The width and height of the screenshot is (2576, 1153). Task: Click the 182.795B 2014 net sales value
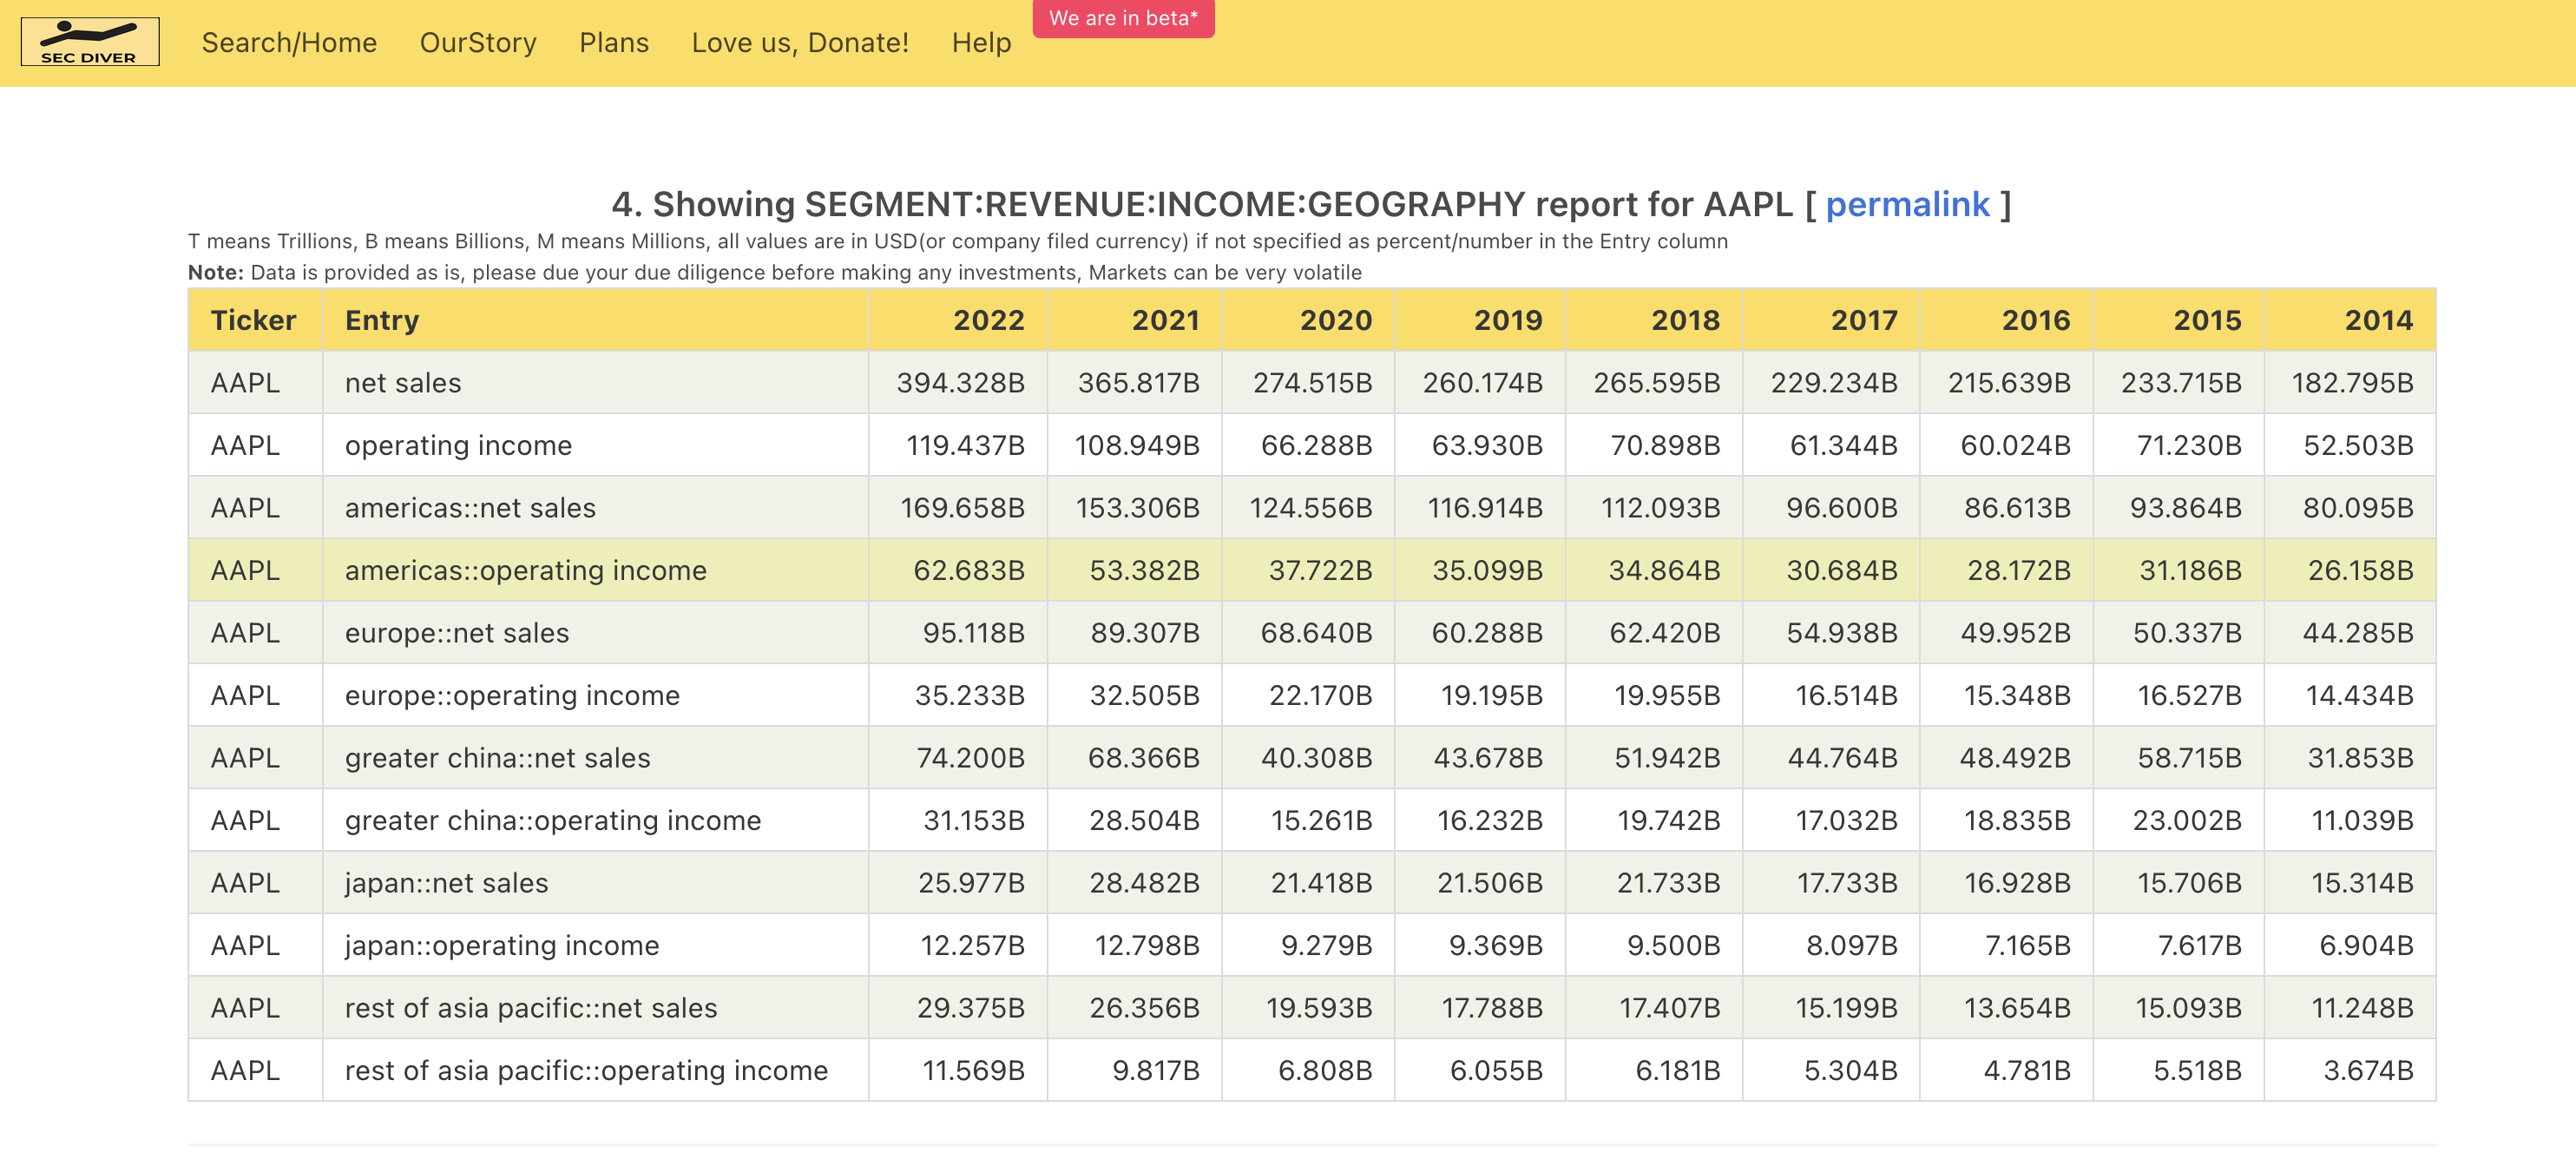click(x=2352, y=383)
